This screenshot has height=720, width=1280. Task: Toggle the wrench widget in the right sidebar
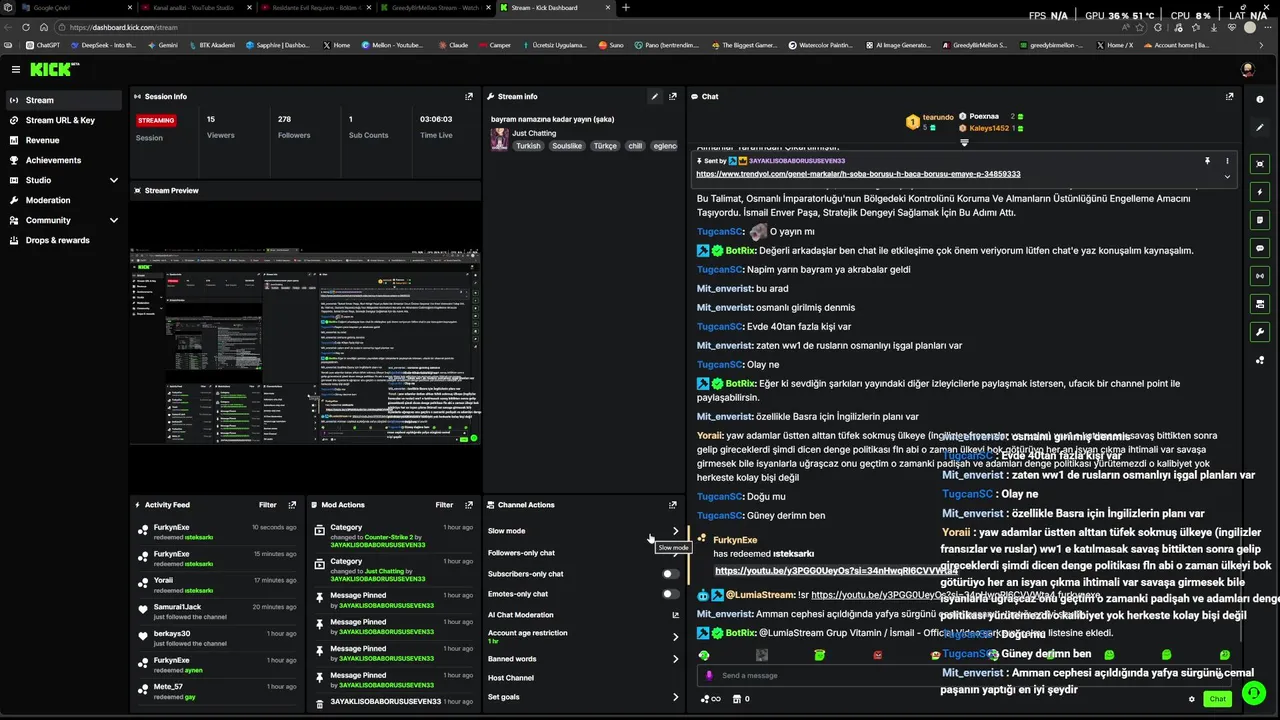tap(1260, 331)
